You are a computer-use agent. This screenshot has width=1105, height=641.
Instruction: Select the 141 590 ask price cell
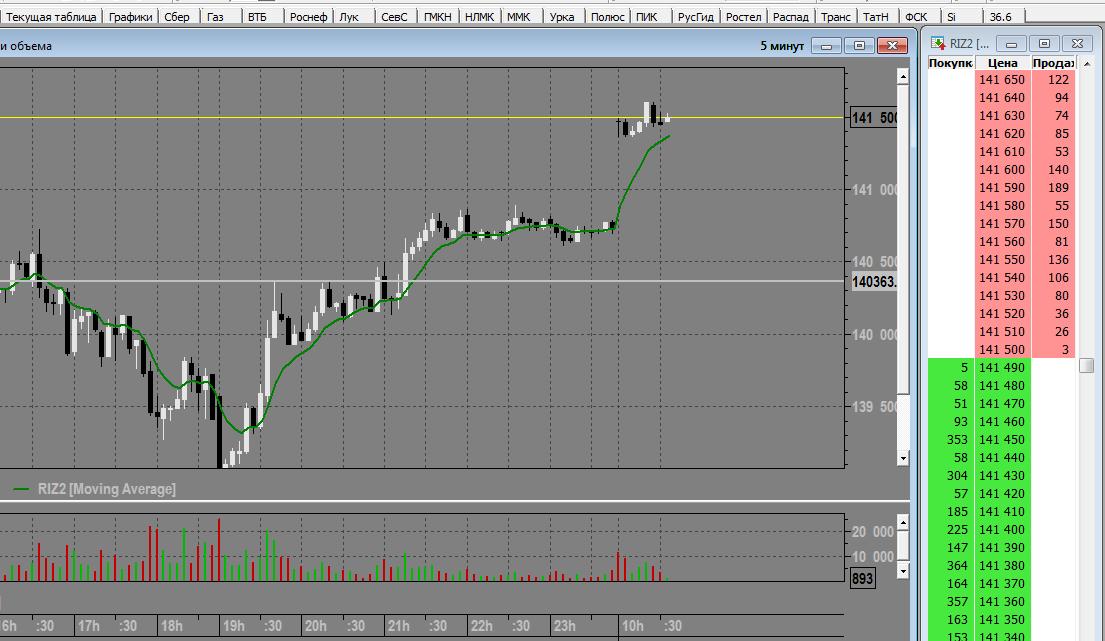tap(1002, 187)
